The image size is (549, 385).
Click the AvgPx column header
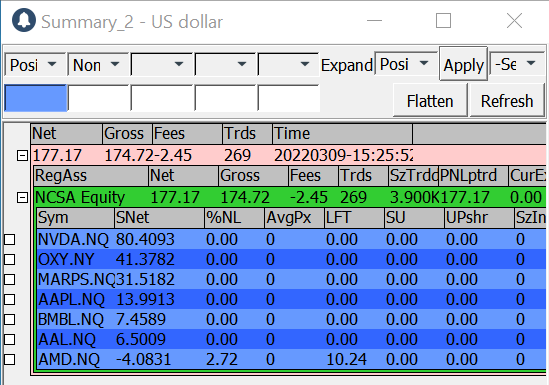(x=294, y=218)
